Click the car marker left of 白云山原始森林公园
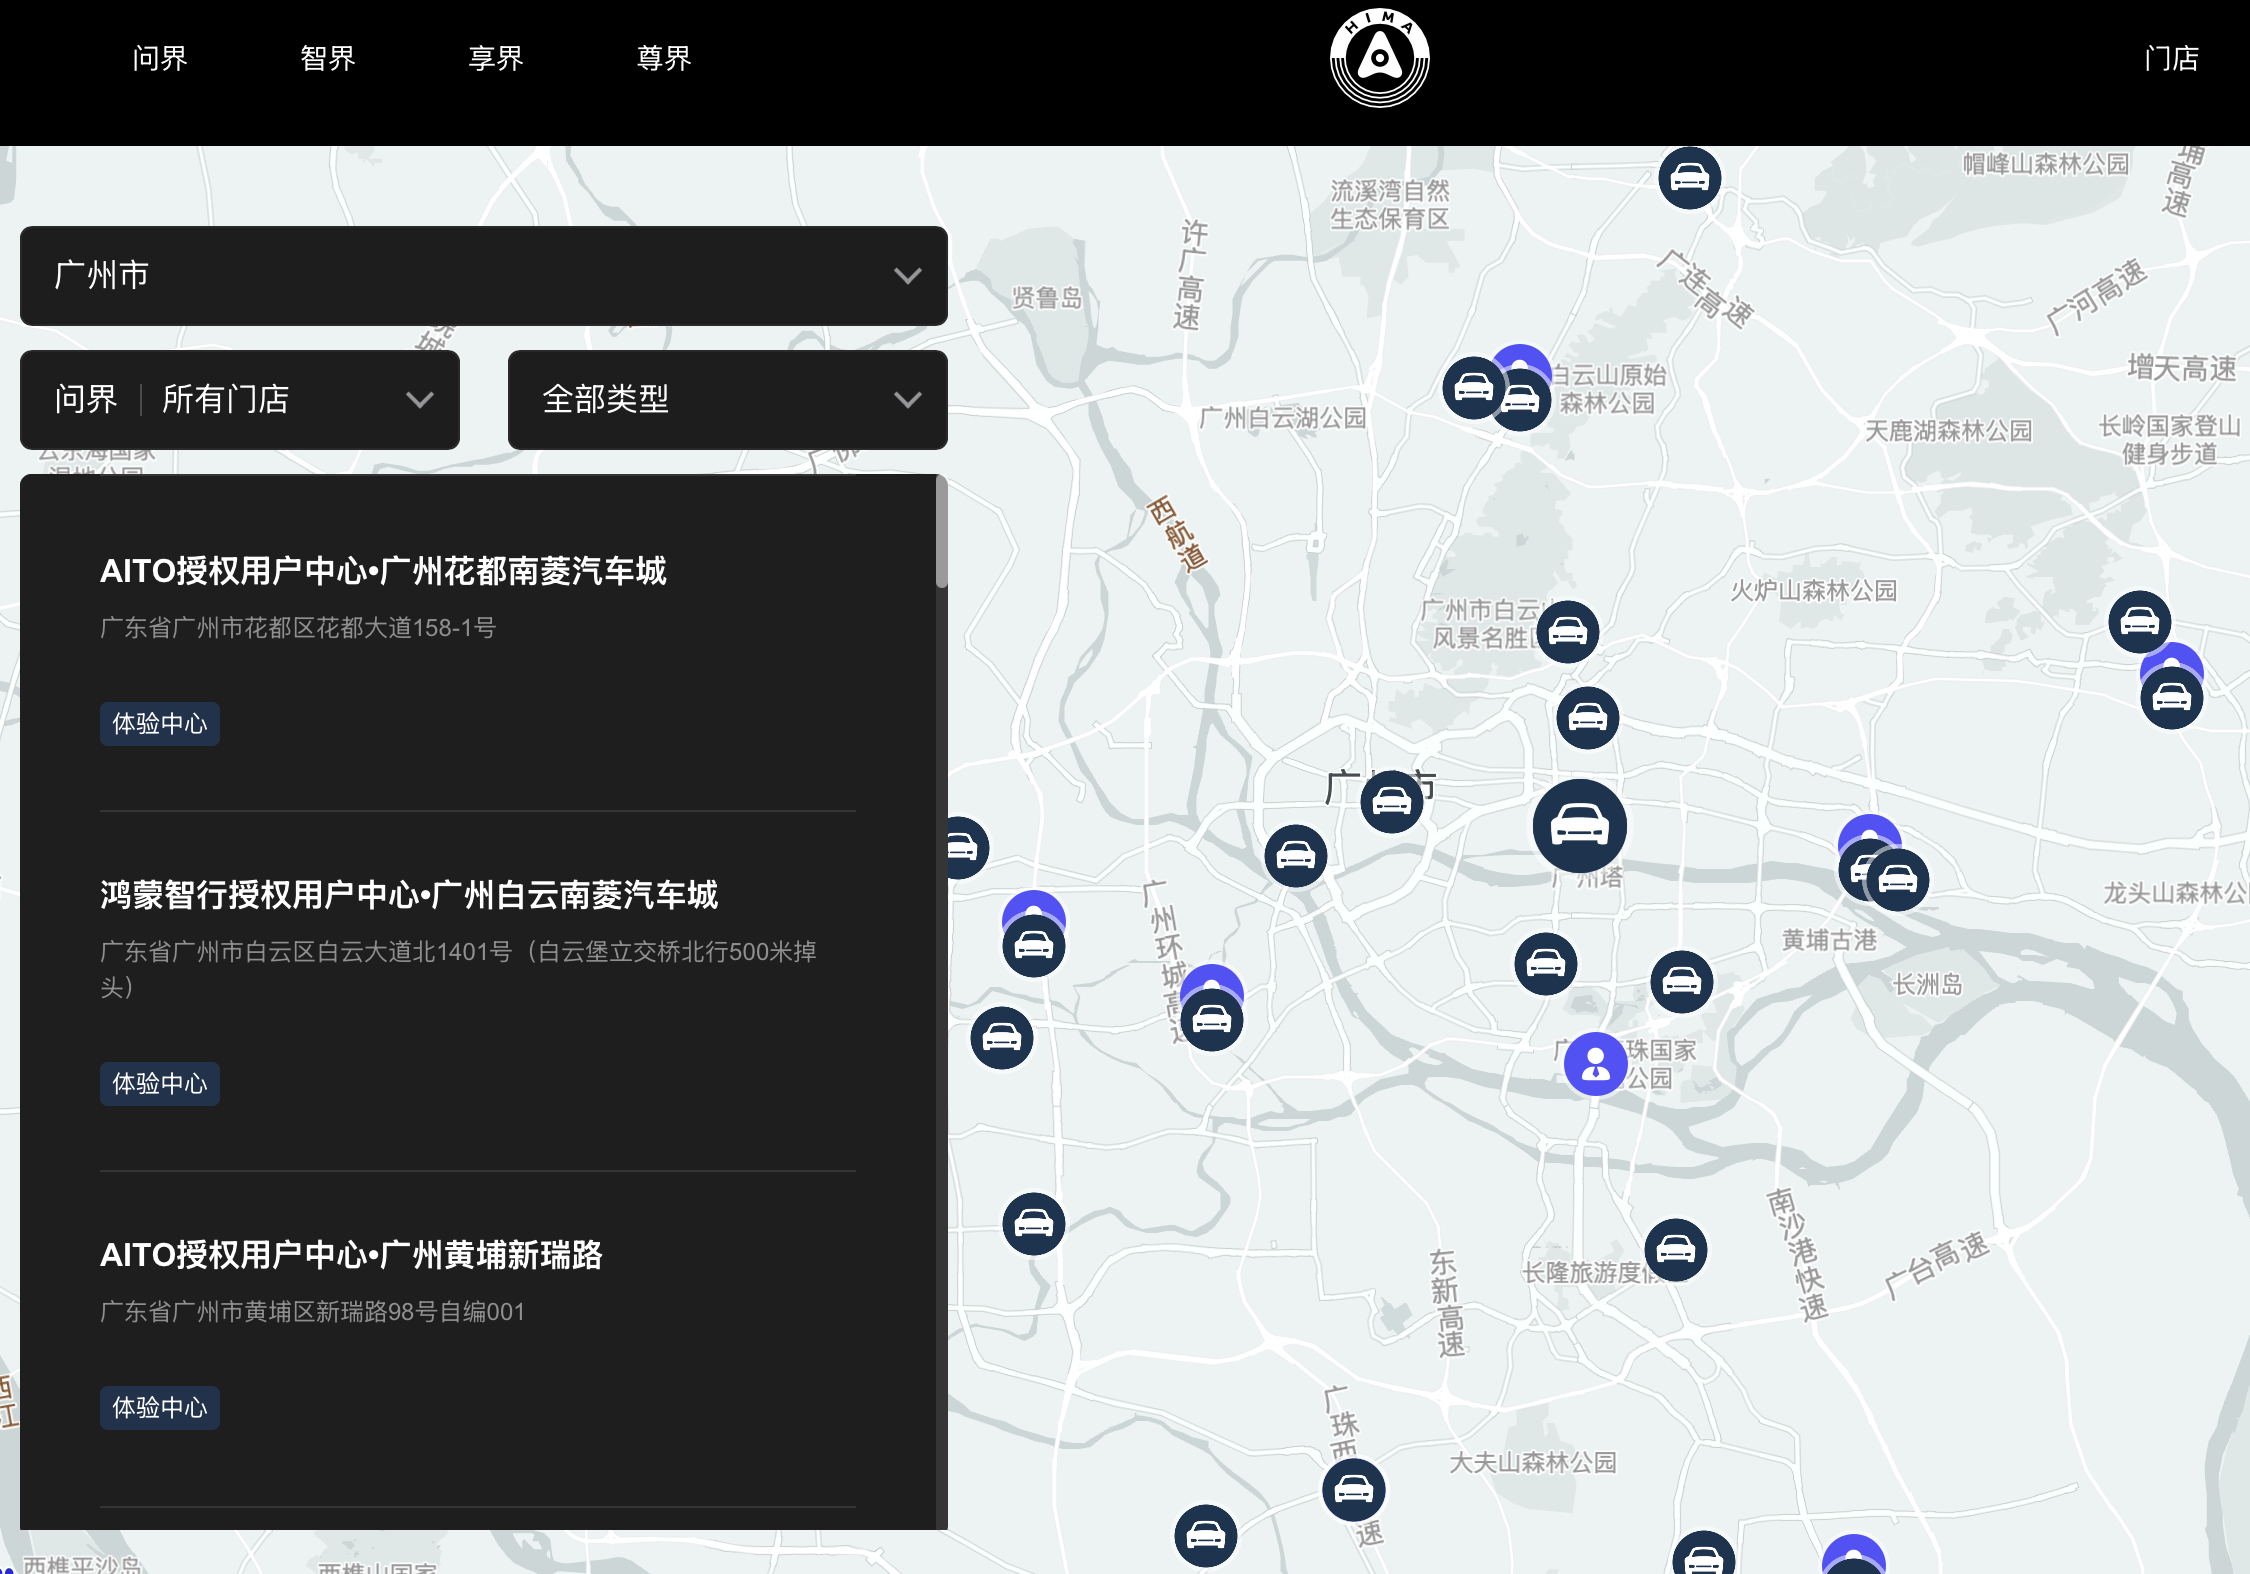The height and width of the screenshot is (1574, 2250). tap(1474, 387)
